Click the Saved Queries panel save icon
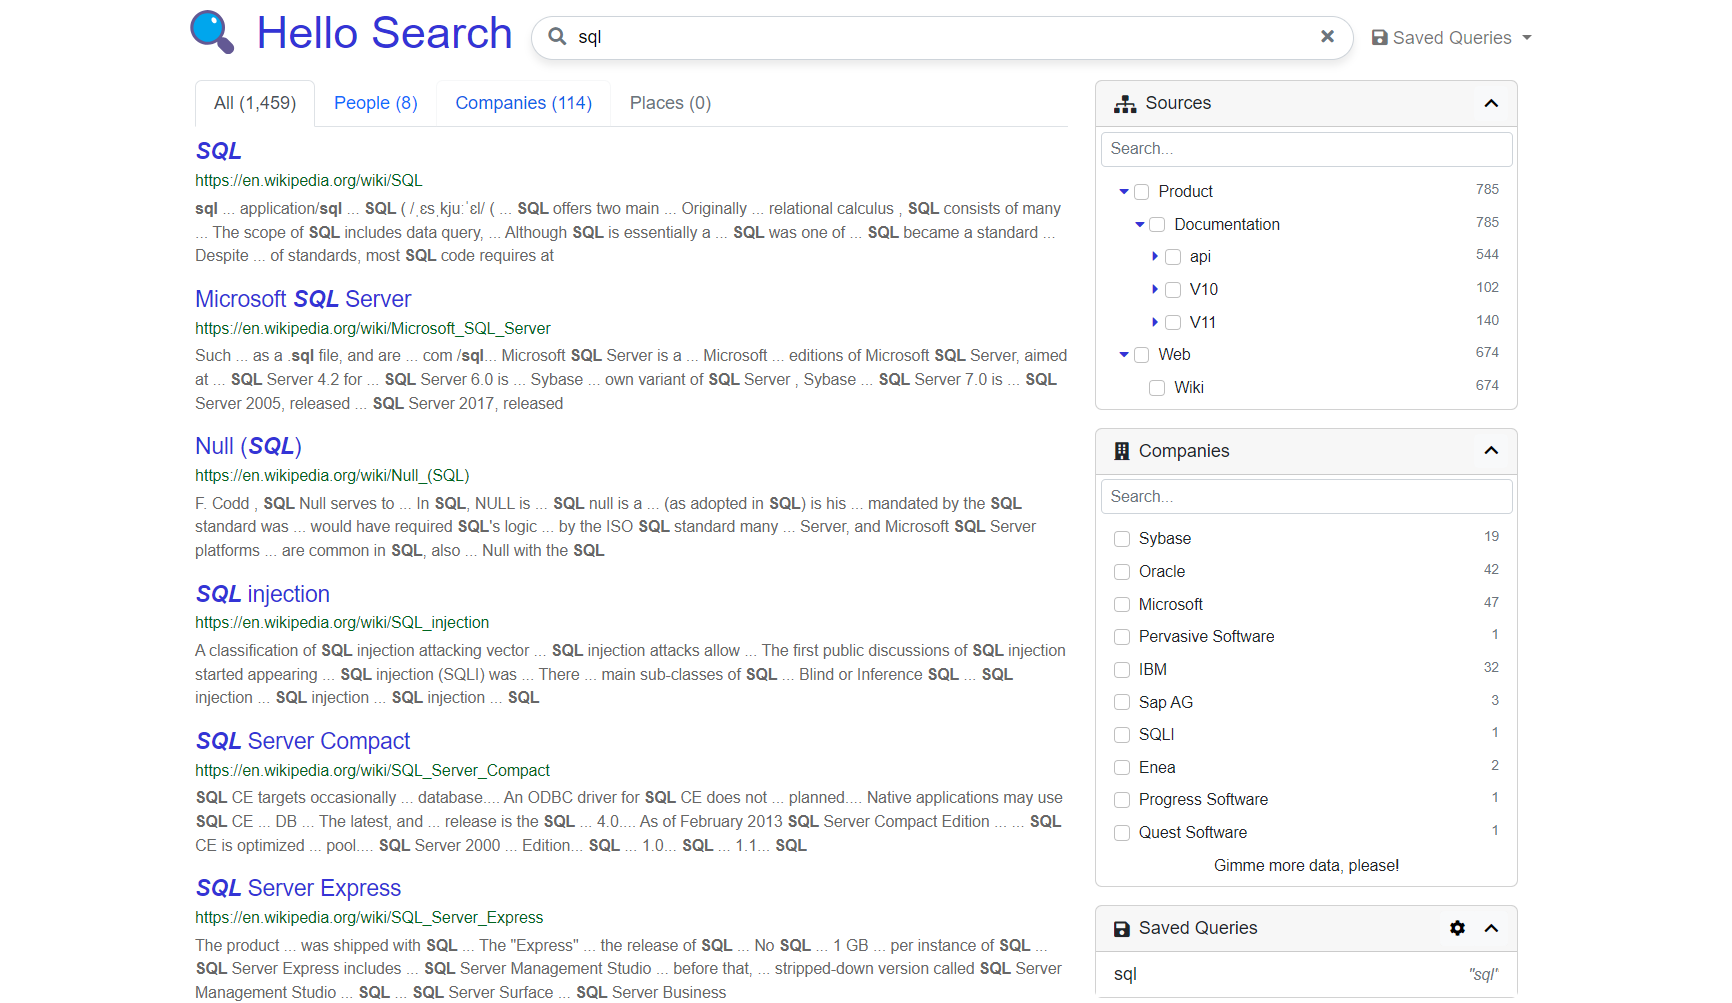Viewport: 1732px width, 1003px height. (1122, 929)
